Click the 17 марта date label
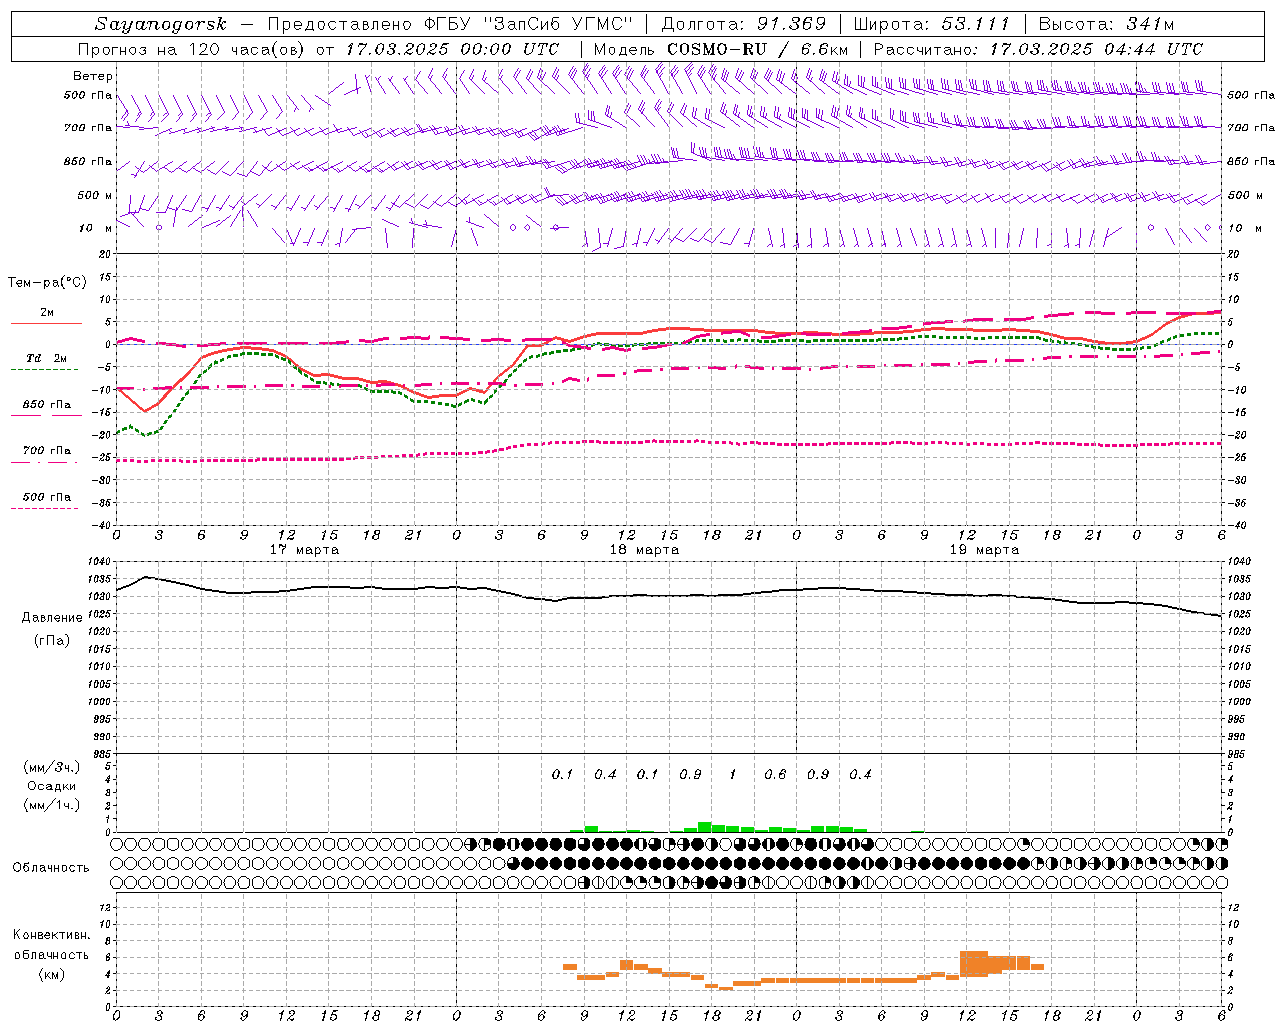The image size is (1280, 1024). pos(305,550)
